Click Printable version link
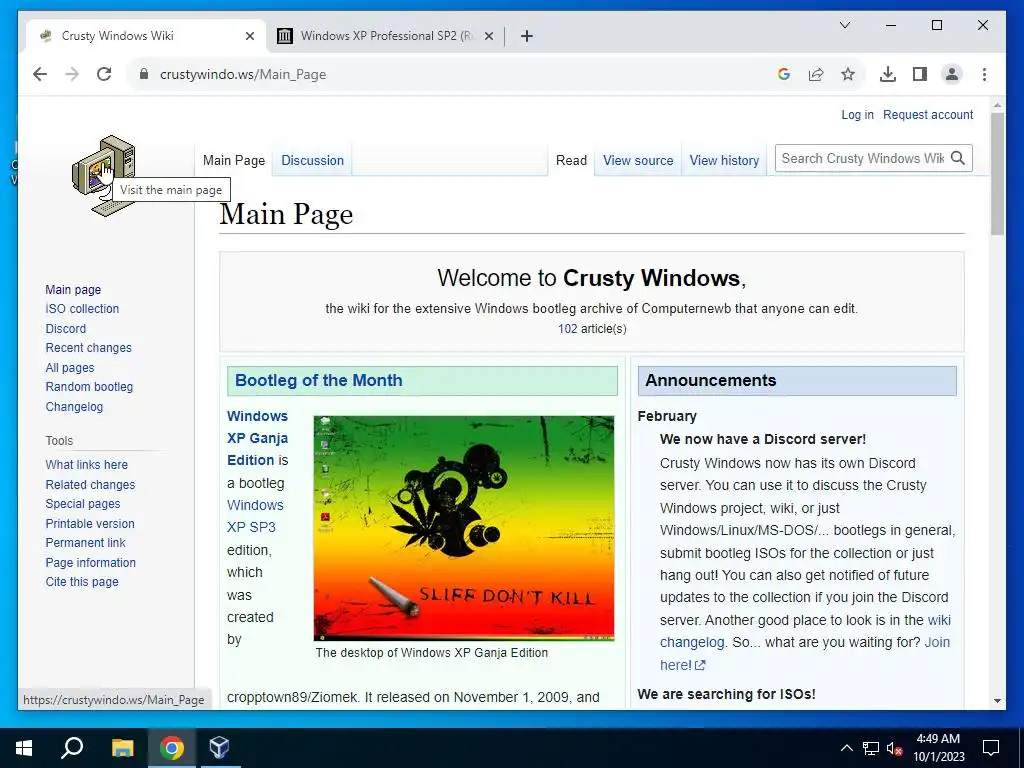The height and width of the screenshot is (768, 1024). [90, 524]
